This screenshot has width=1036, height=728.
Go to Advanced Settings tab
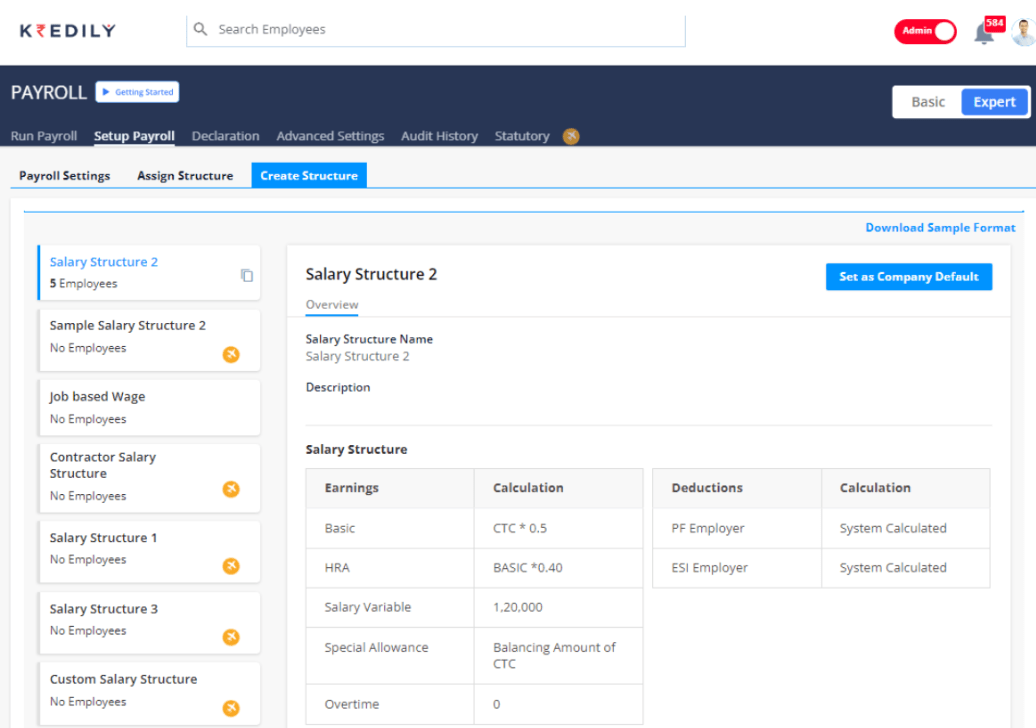coord(330,136)
